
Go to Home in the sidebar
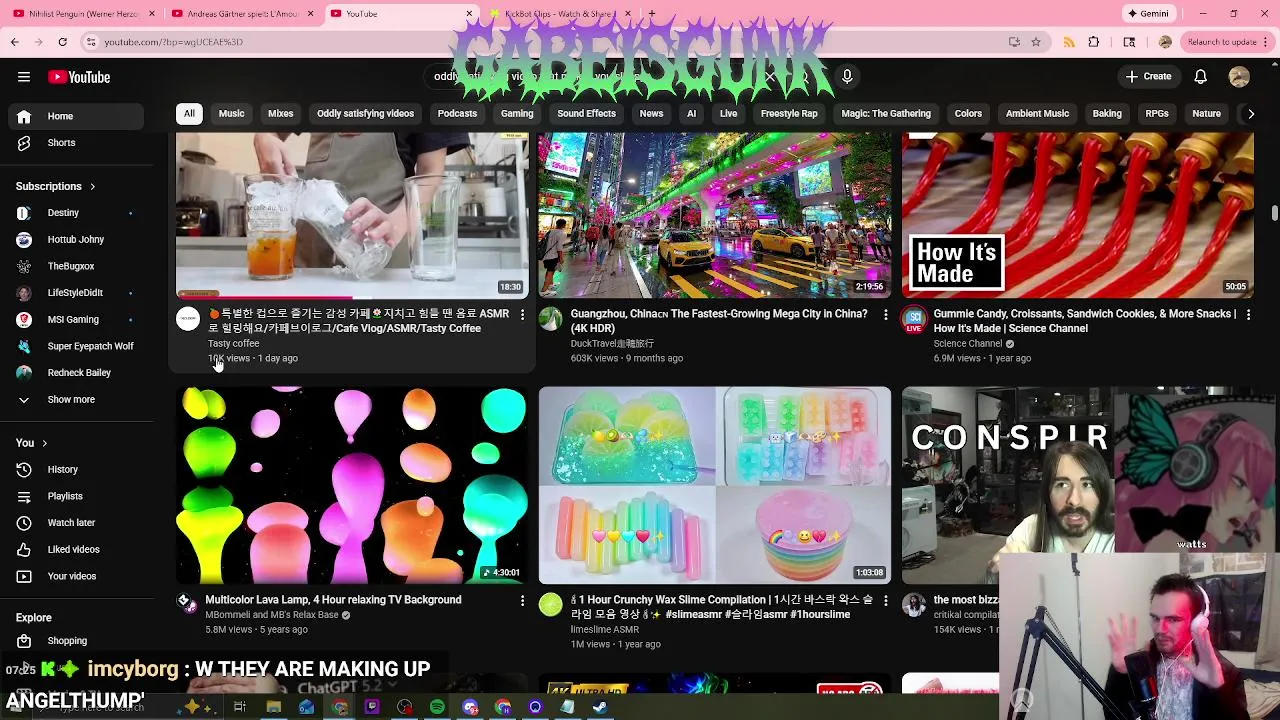[x=76, y=116]
